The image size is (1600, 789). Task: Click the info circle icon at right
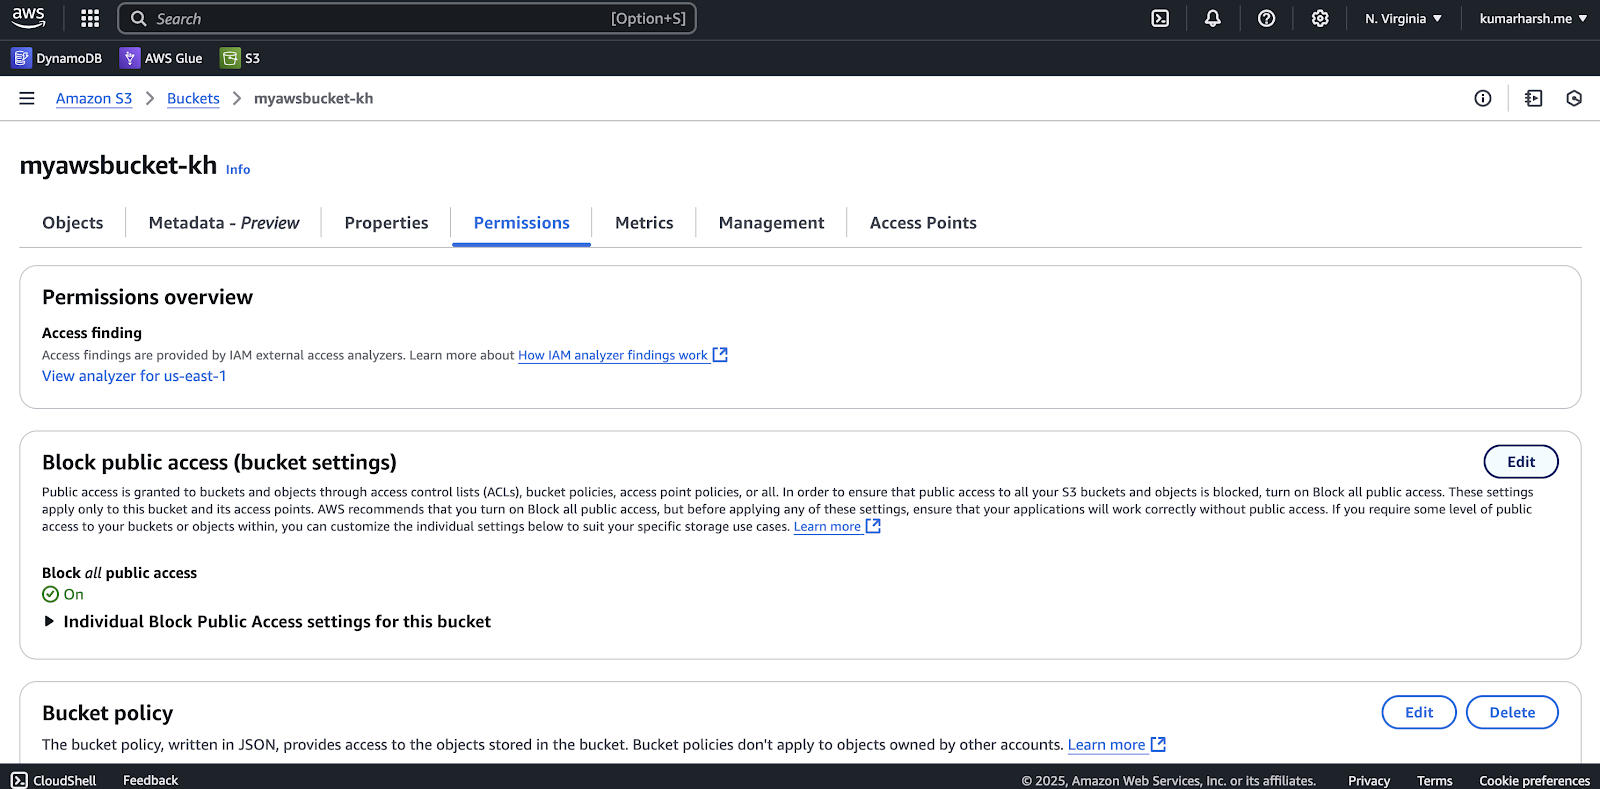pos(1483,98)
